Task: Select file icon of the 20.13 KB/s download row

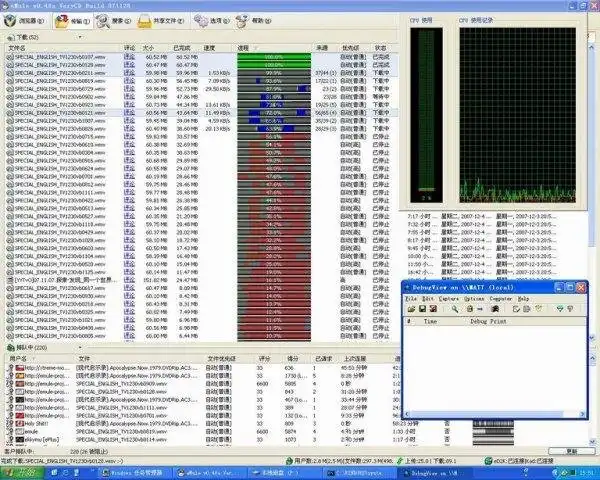Action: (10, 129)
